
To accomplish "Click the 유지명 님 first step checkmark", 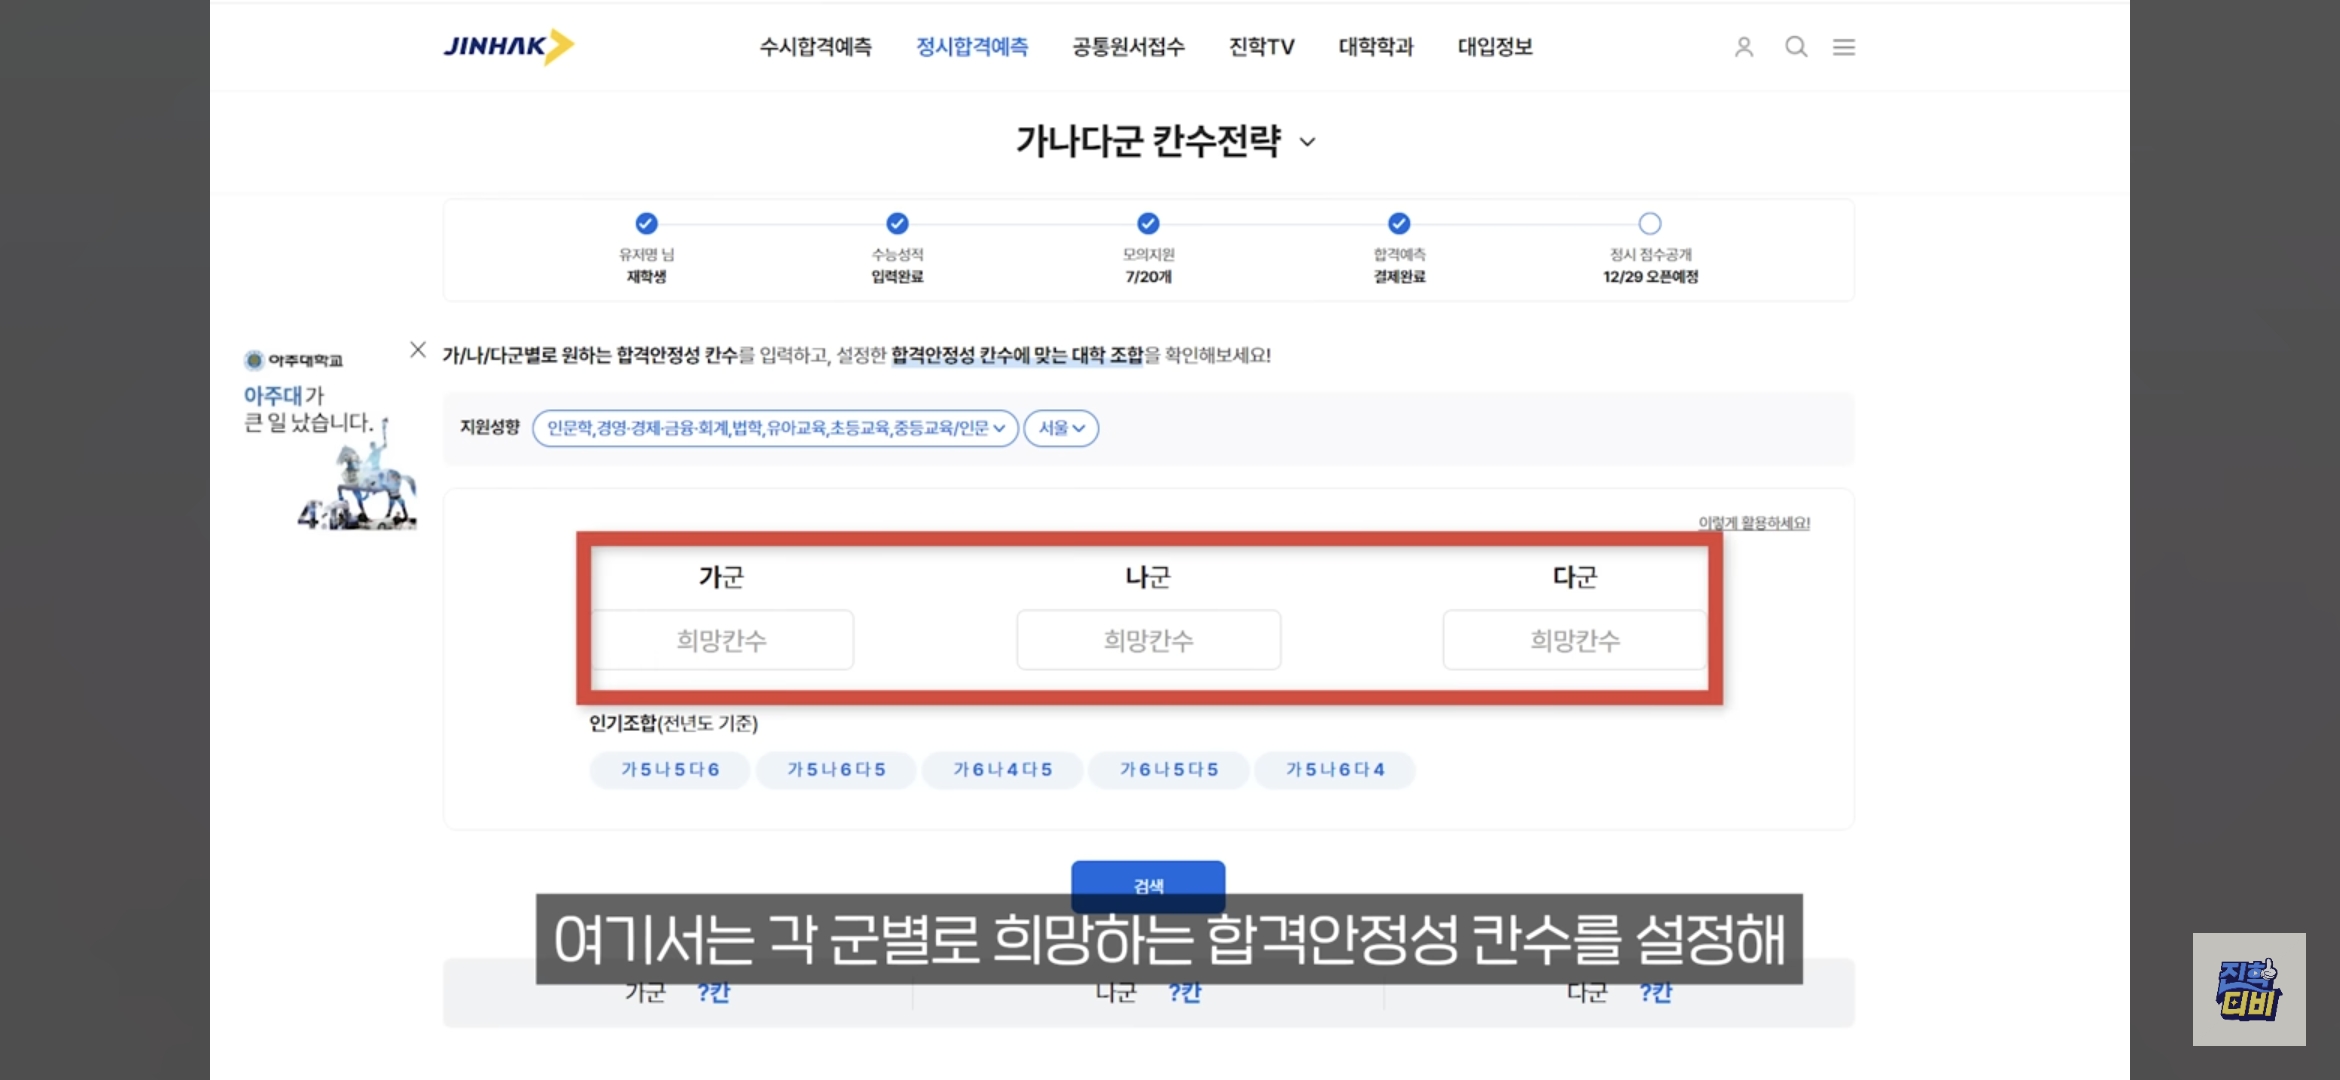I will [x=646, y=223].
